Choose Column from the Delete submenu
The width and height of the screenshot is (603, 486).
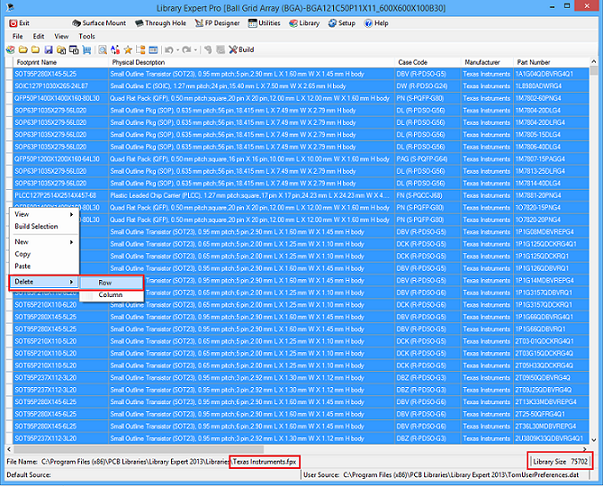110,295
